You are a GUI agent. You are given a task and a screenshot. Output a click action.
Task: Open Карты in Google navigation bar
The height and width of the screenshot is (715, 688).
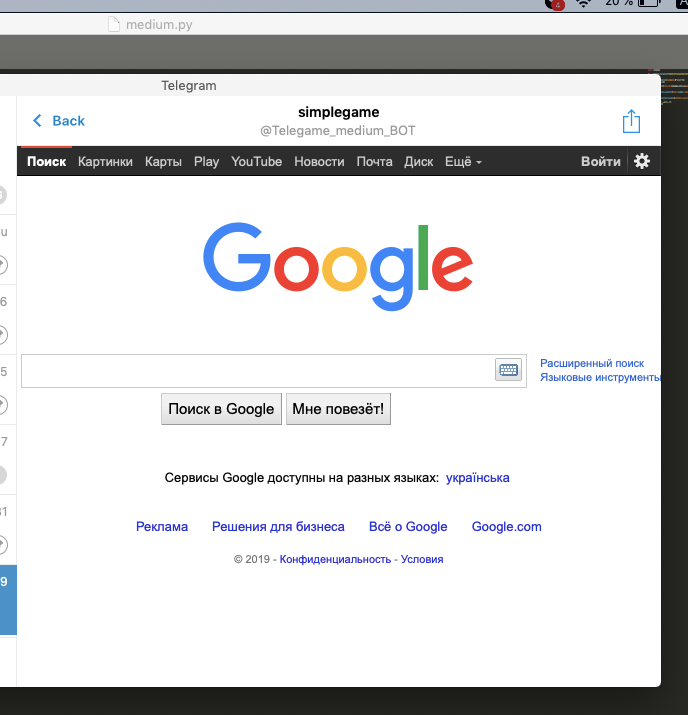pyautogui.click(x=163, y=161)
